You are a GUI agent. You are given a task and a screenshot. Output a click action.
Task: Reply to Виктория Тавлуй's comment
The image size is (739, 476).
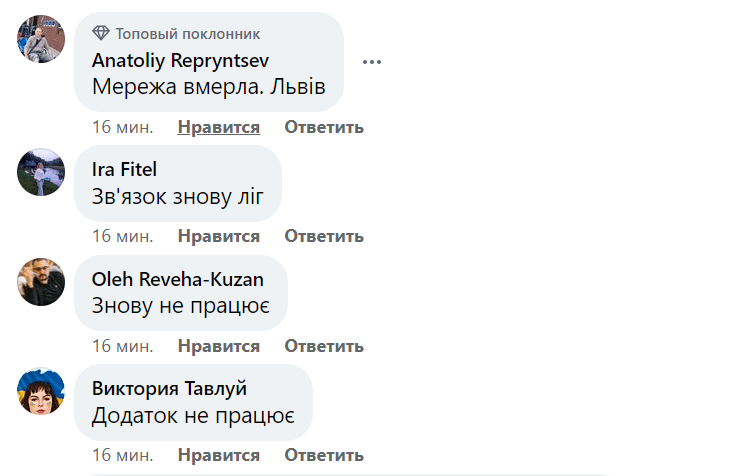pos(324,456)
